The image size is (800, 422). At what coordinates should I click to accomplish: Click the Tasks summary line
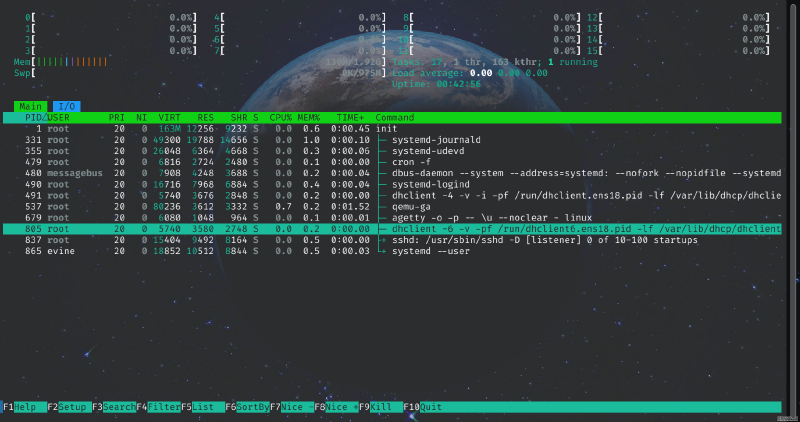[495, 62]
